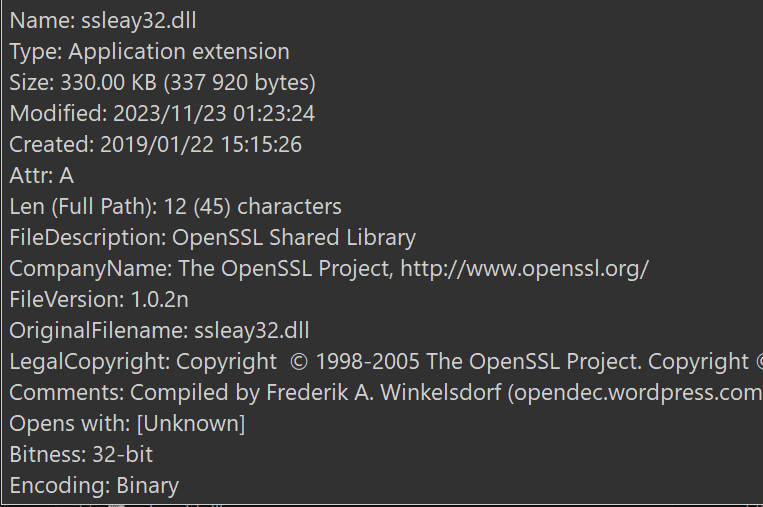Click the Created date 2019/01/22 line
Screen dimensions: 763x507
[x=155, y=144]
